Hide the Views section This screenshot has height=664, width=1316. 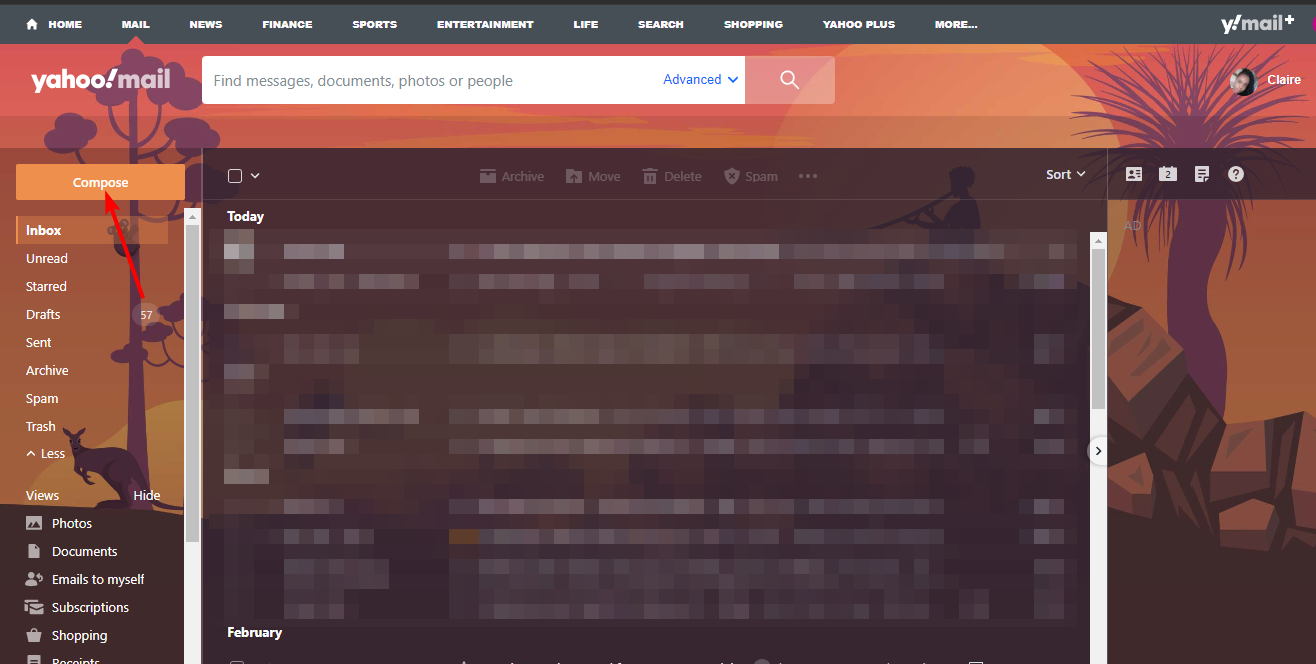point(147,496)
